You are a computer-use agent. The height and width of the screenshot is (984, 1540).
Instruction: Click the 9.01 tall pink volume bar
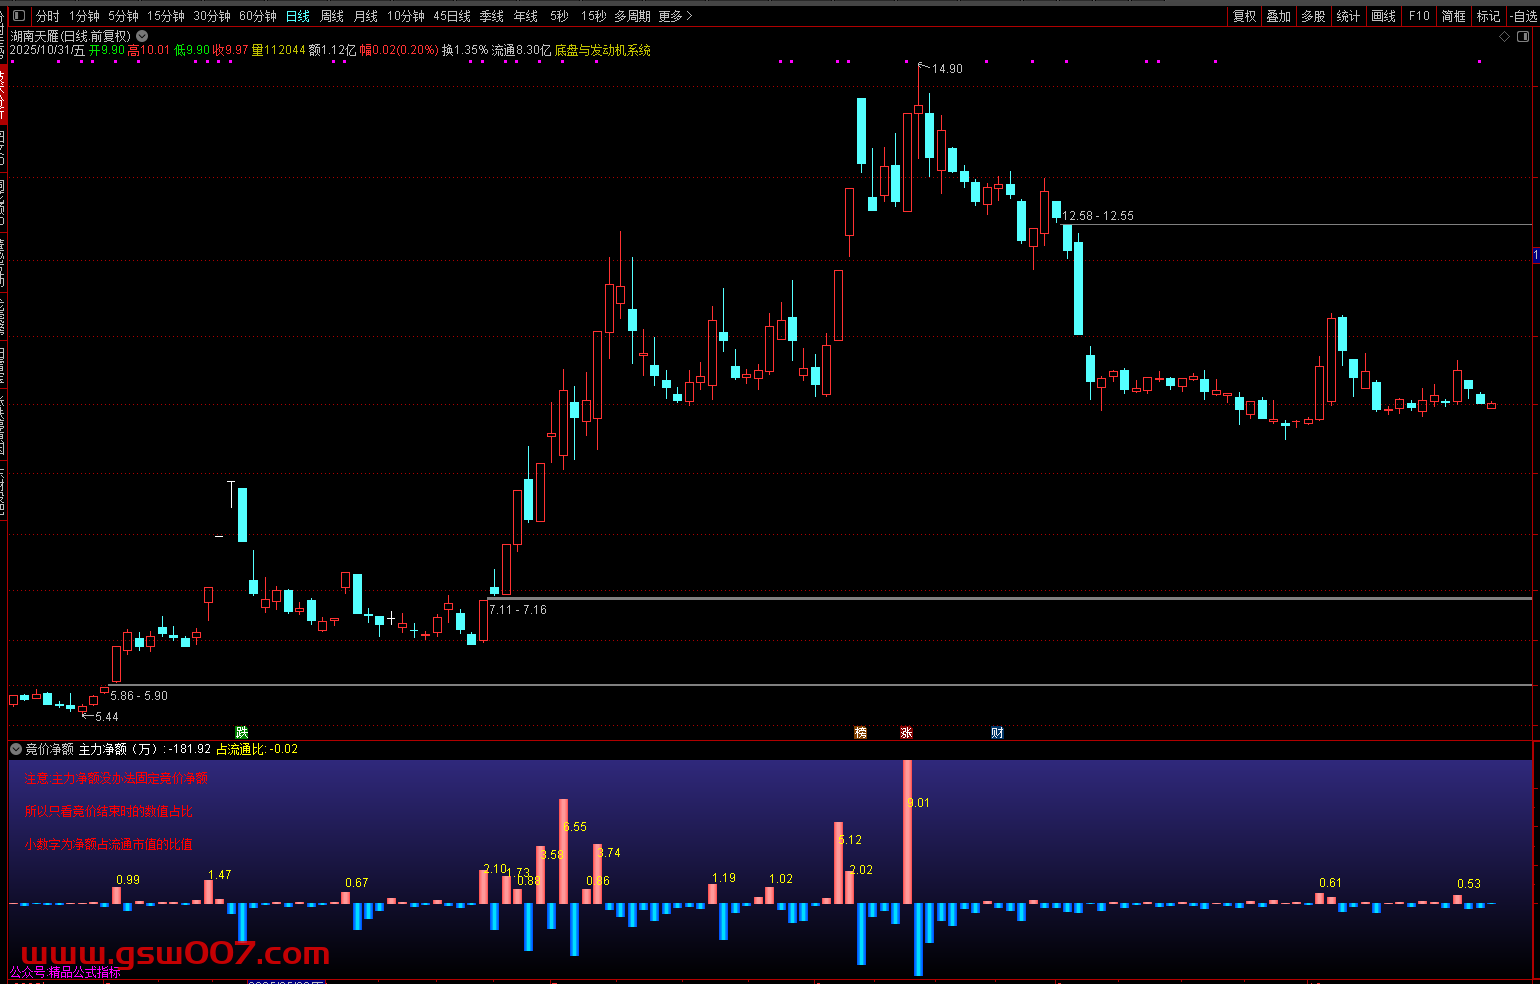907,830
